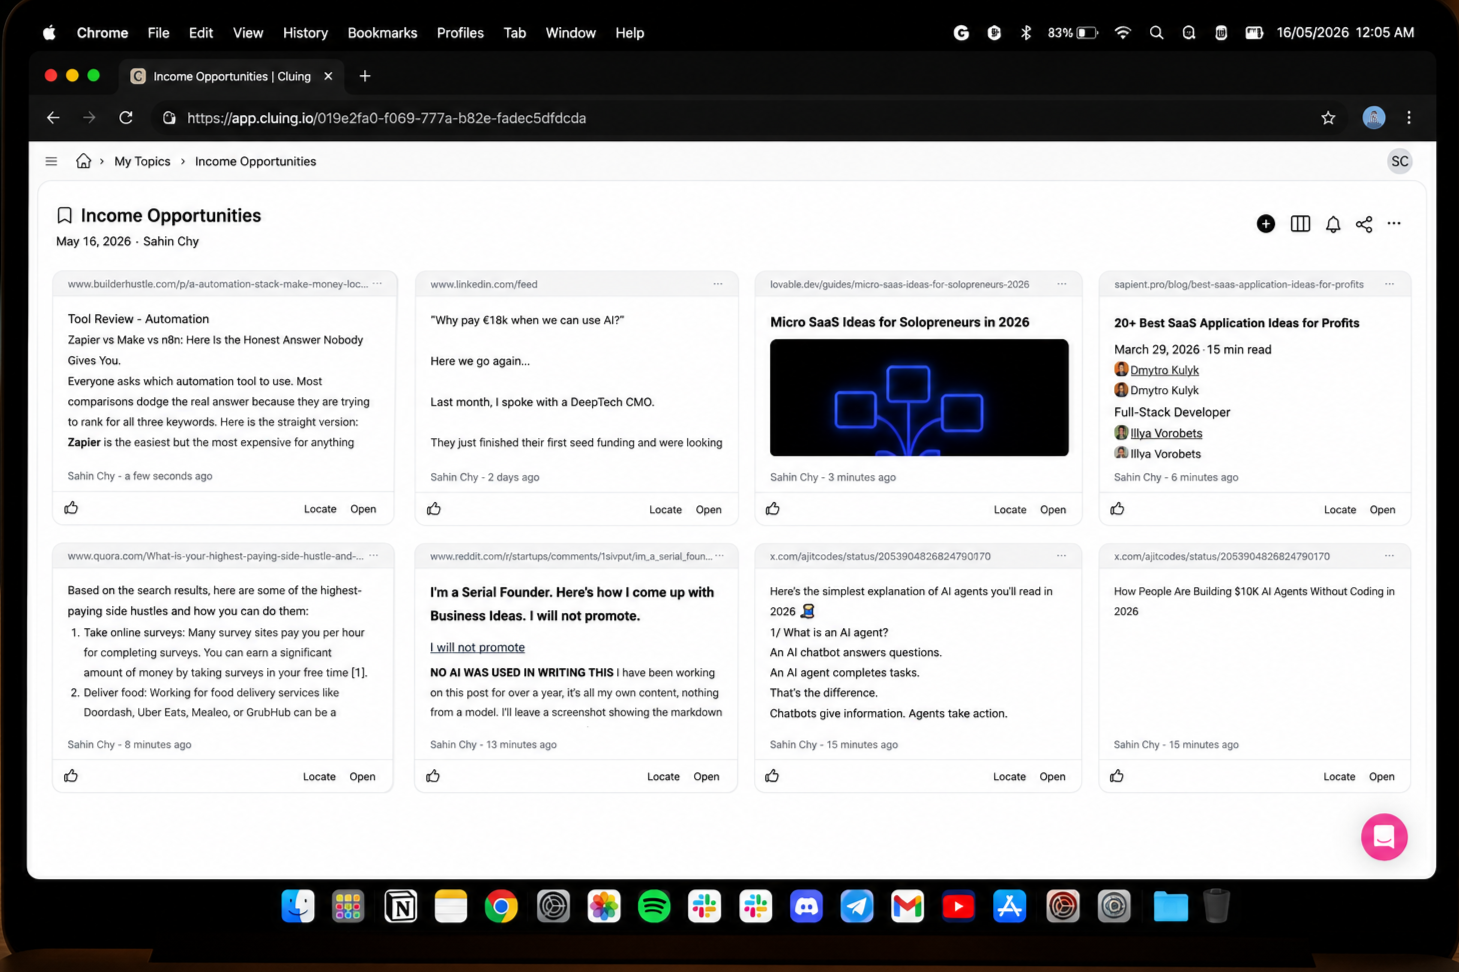The height and width of the screenshot is (972, 1459).
Task: Open topic more options ellipsis
Action: point(1394,223)
